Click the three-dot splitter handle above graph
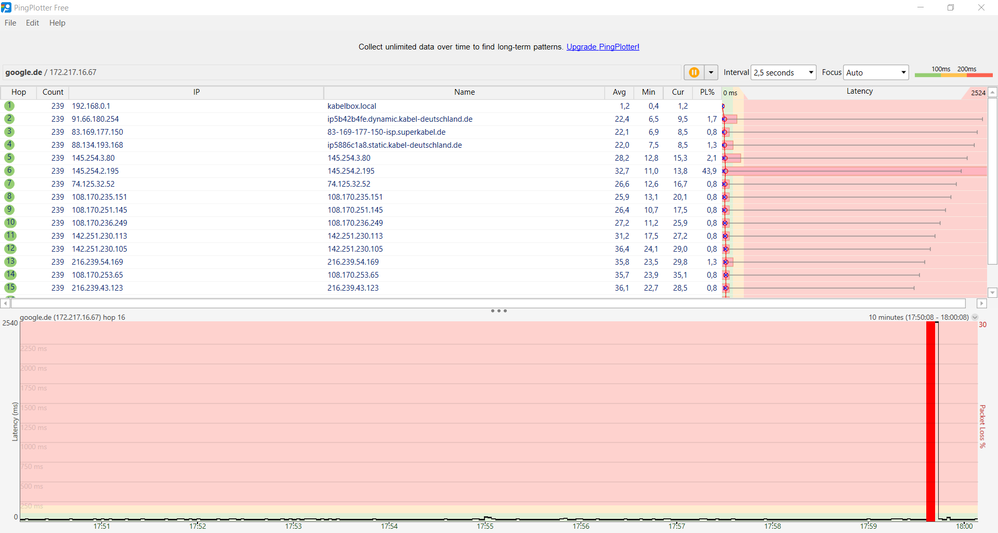Image resolution: width=998 pixels, height=533 pixels. tap(498, 311)
